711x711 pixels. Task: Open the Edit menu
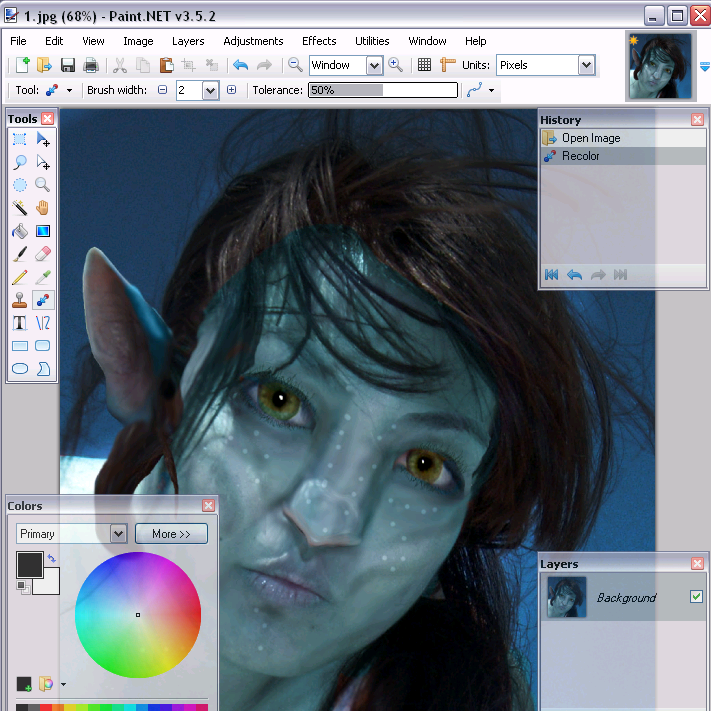coord(54,41)
